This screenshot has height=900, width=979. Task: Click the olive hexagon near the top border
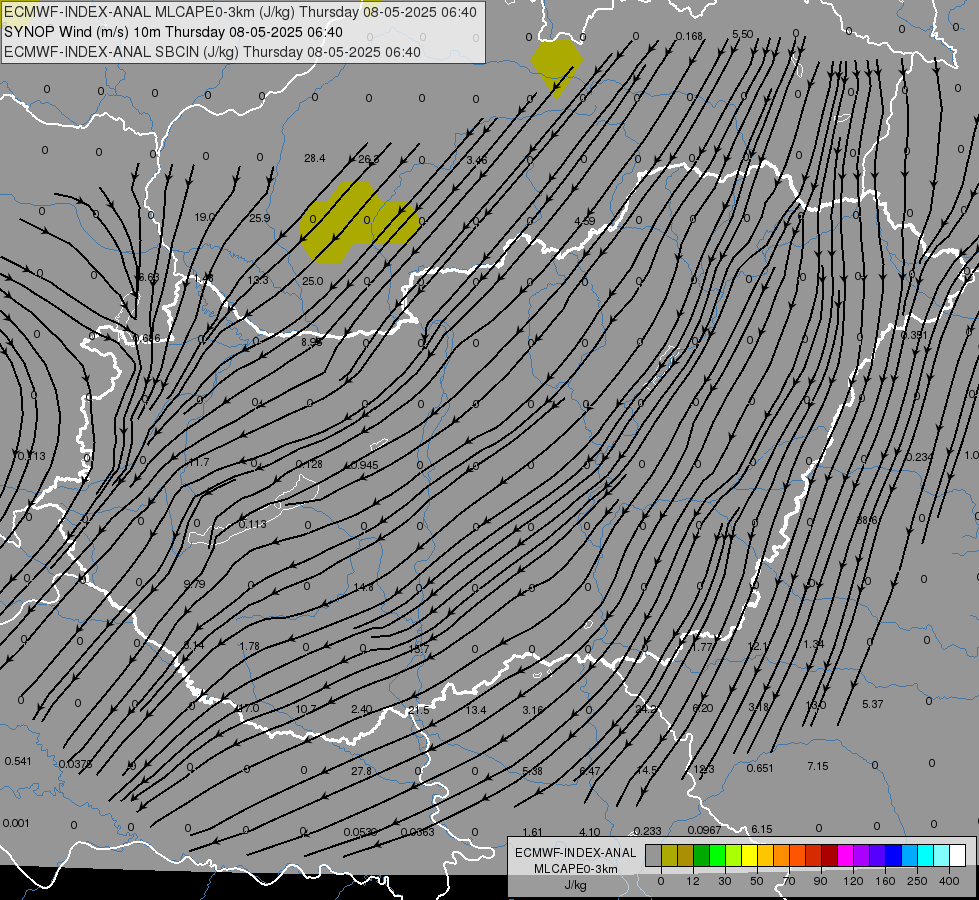556,66
